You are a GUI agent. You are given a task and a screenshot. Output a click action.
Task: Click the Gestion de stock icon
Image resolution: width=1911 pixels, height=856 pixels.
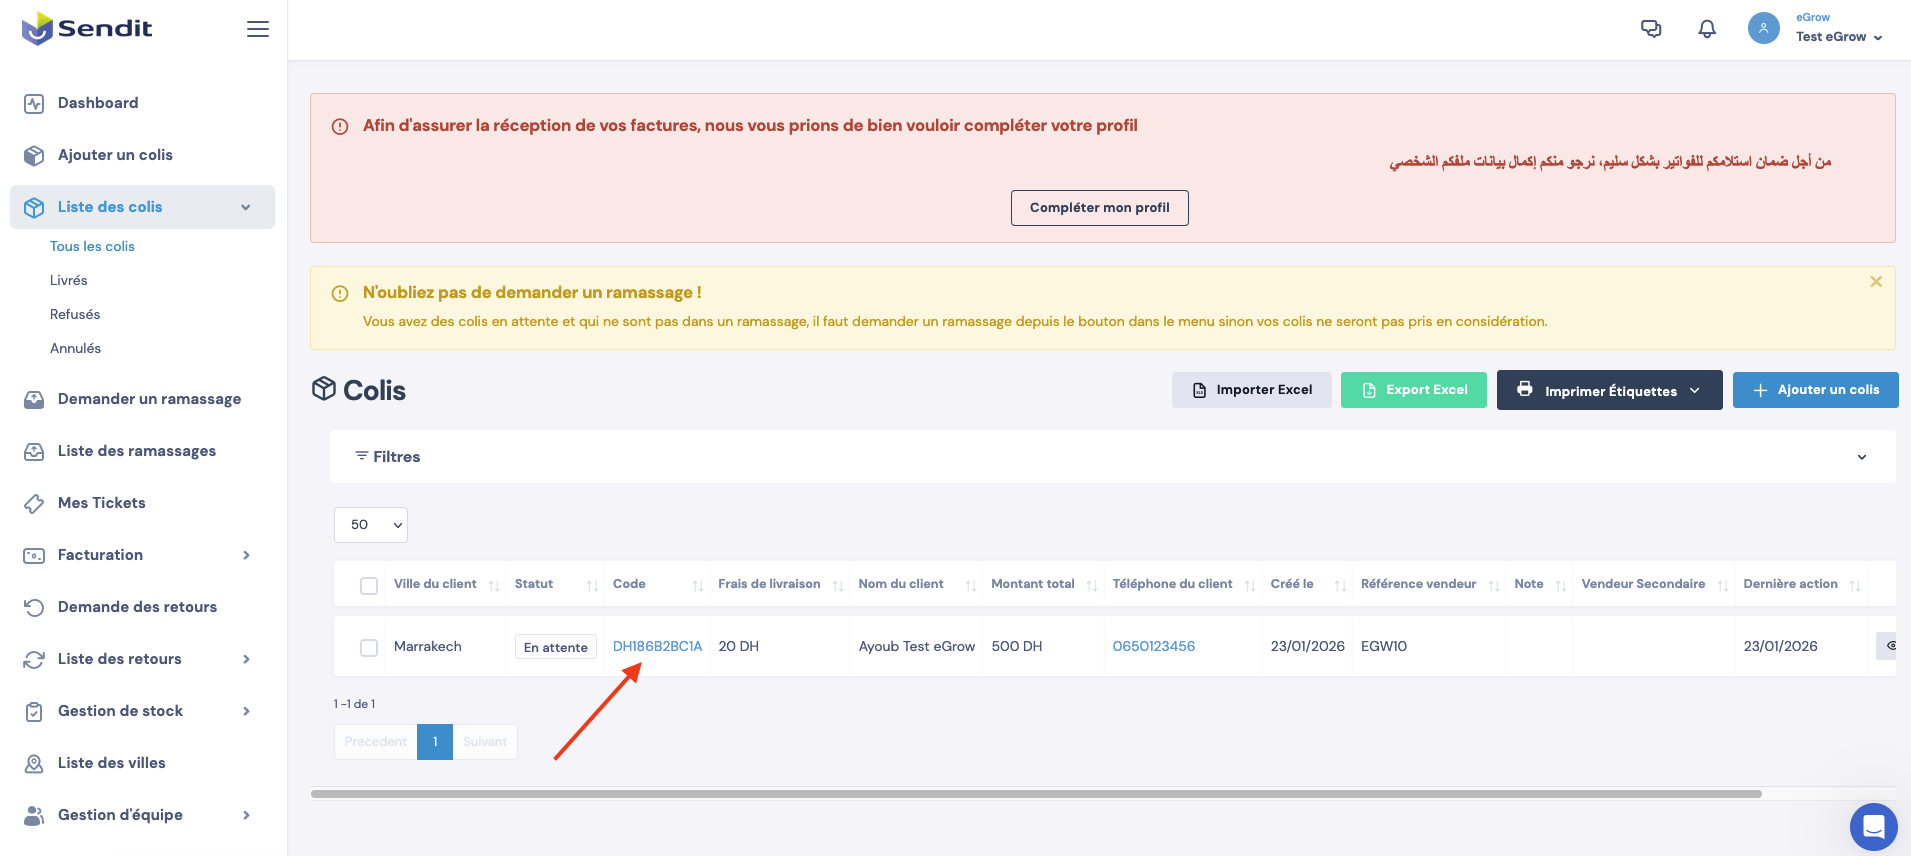point(34,711)
